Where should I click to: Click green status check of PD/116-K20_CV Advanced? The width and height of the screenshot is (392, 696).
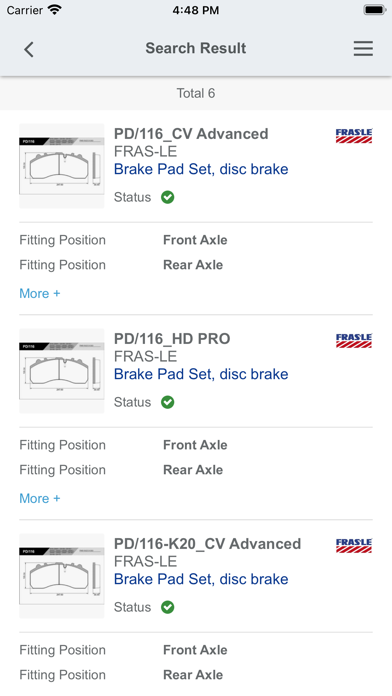coord(167,607)
